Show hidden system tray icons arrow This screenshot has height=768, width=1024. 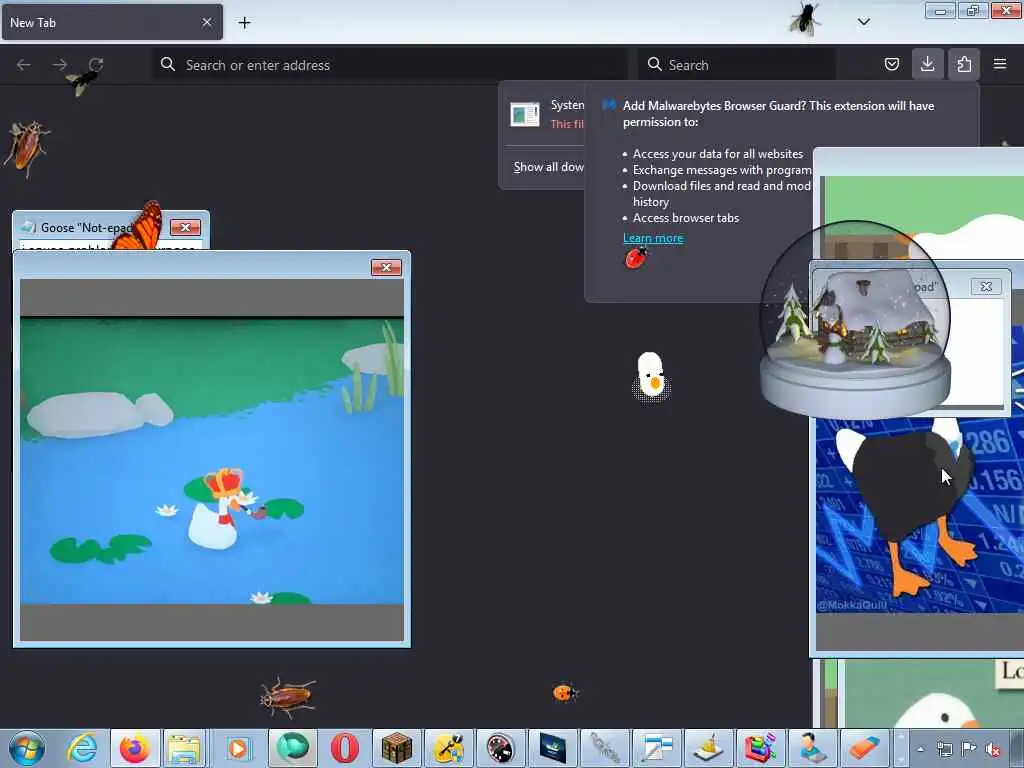[x=920, y=749]
